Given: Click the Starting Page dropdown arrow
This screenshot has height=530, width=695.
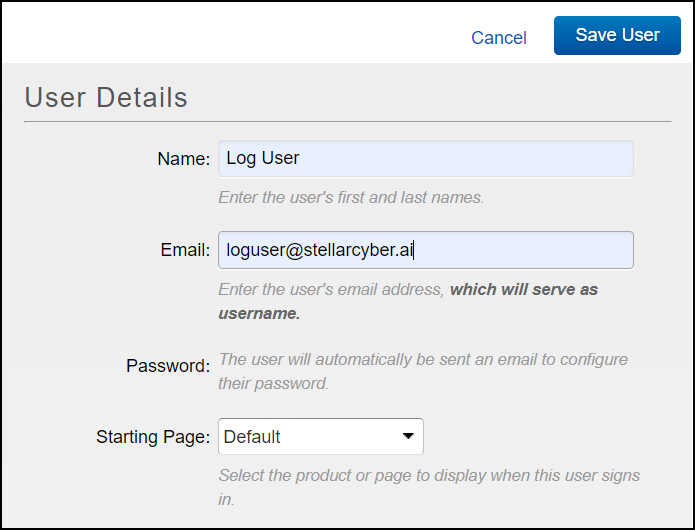Looking at the screenshot, I should pos(407,437).
